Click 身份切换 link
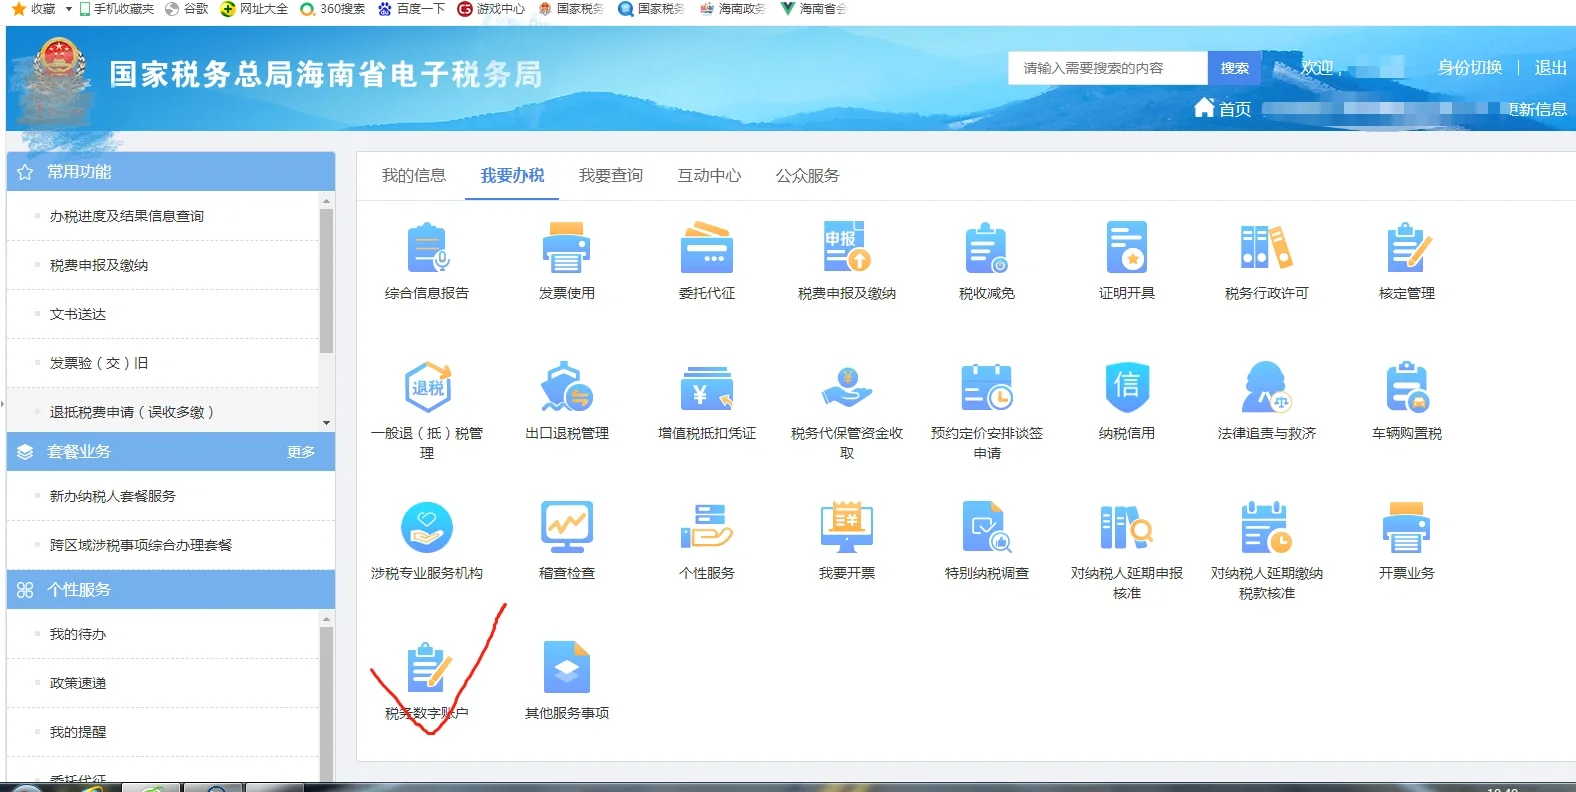The width and height of the screenshot is (1576, 792). coord(1469,68)
